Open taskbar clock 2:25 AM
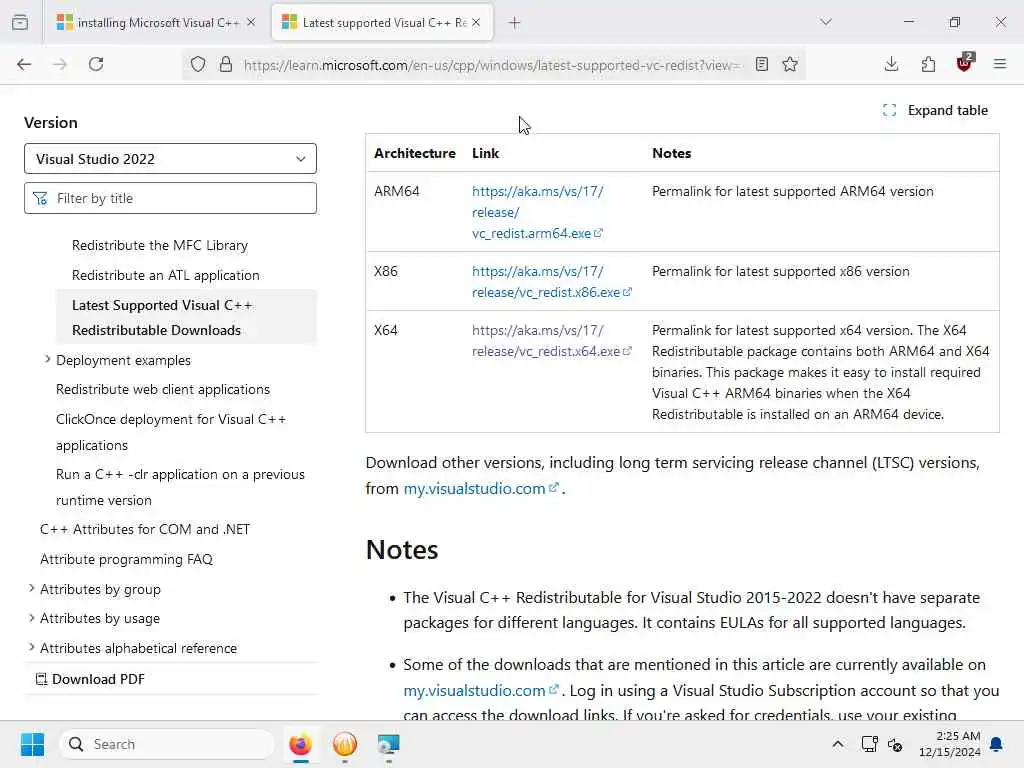The image size is (1024, 768). tap(950, 744)
